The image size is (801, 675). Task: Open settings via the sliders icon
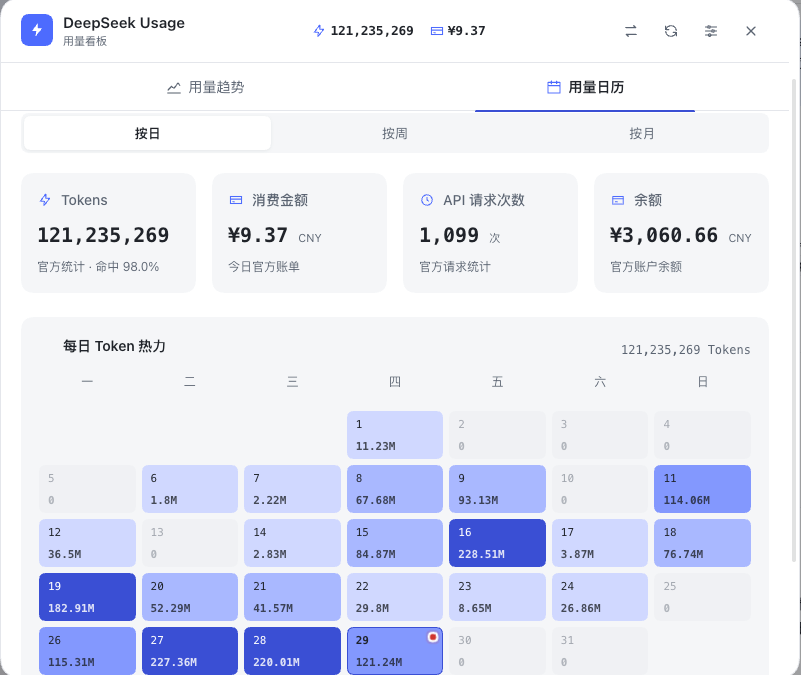[711, 31]
